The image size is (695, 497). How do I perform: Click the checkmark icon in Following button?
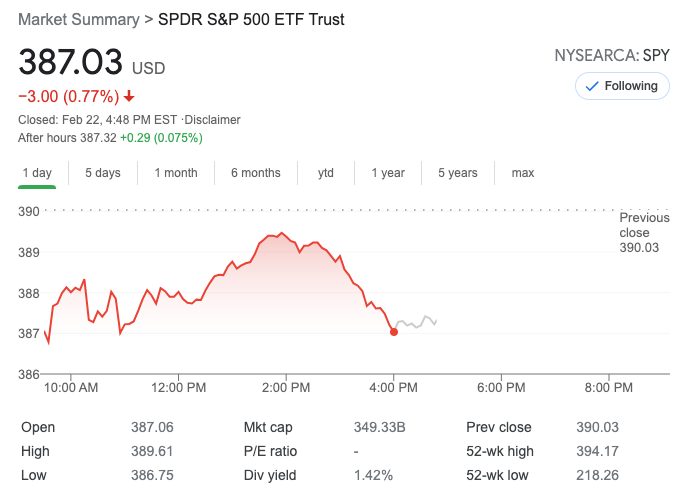[x=591, y=86]
